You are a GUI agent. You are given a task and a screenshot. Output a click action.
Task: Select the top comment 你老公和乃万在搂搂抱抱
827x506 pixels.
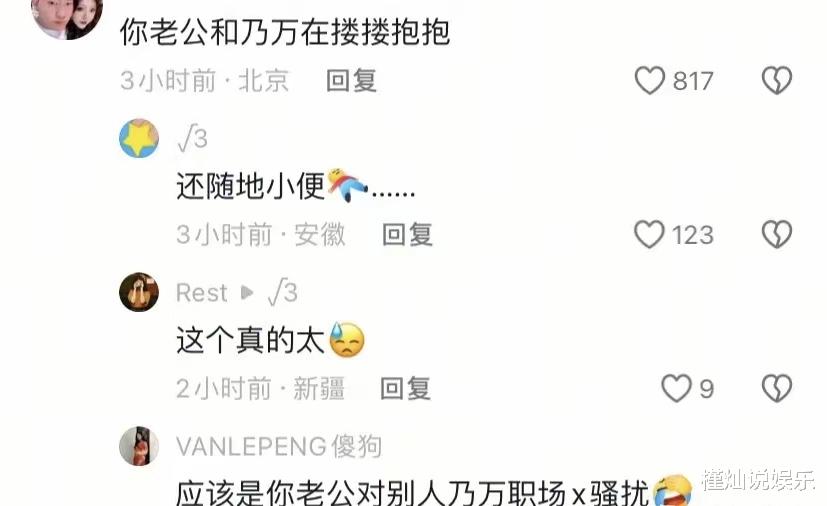pyautogui.click(x=285, y=32)
